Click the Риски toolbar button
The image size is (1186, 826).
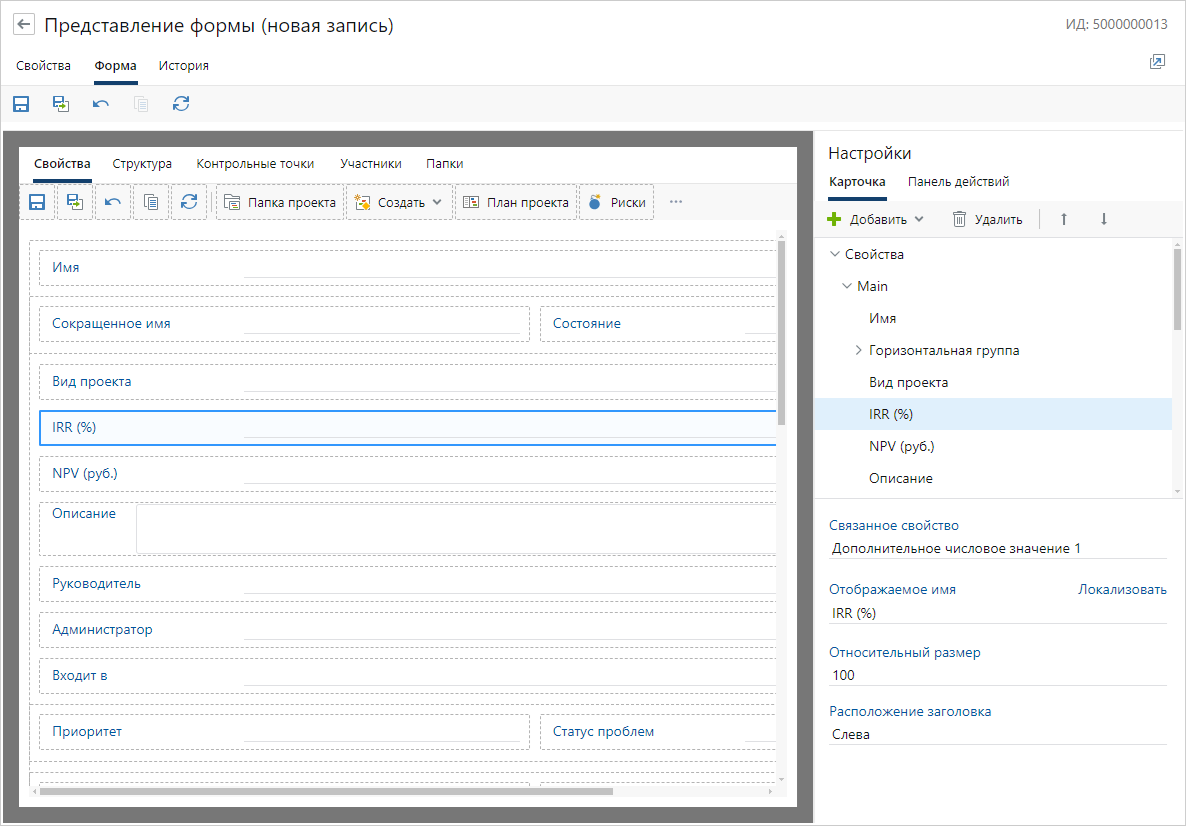[616, 202]
